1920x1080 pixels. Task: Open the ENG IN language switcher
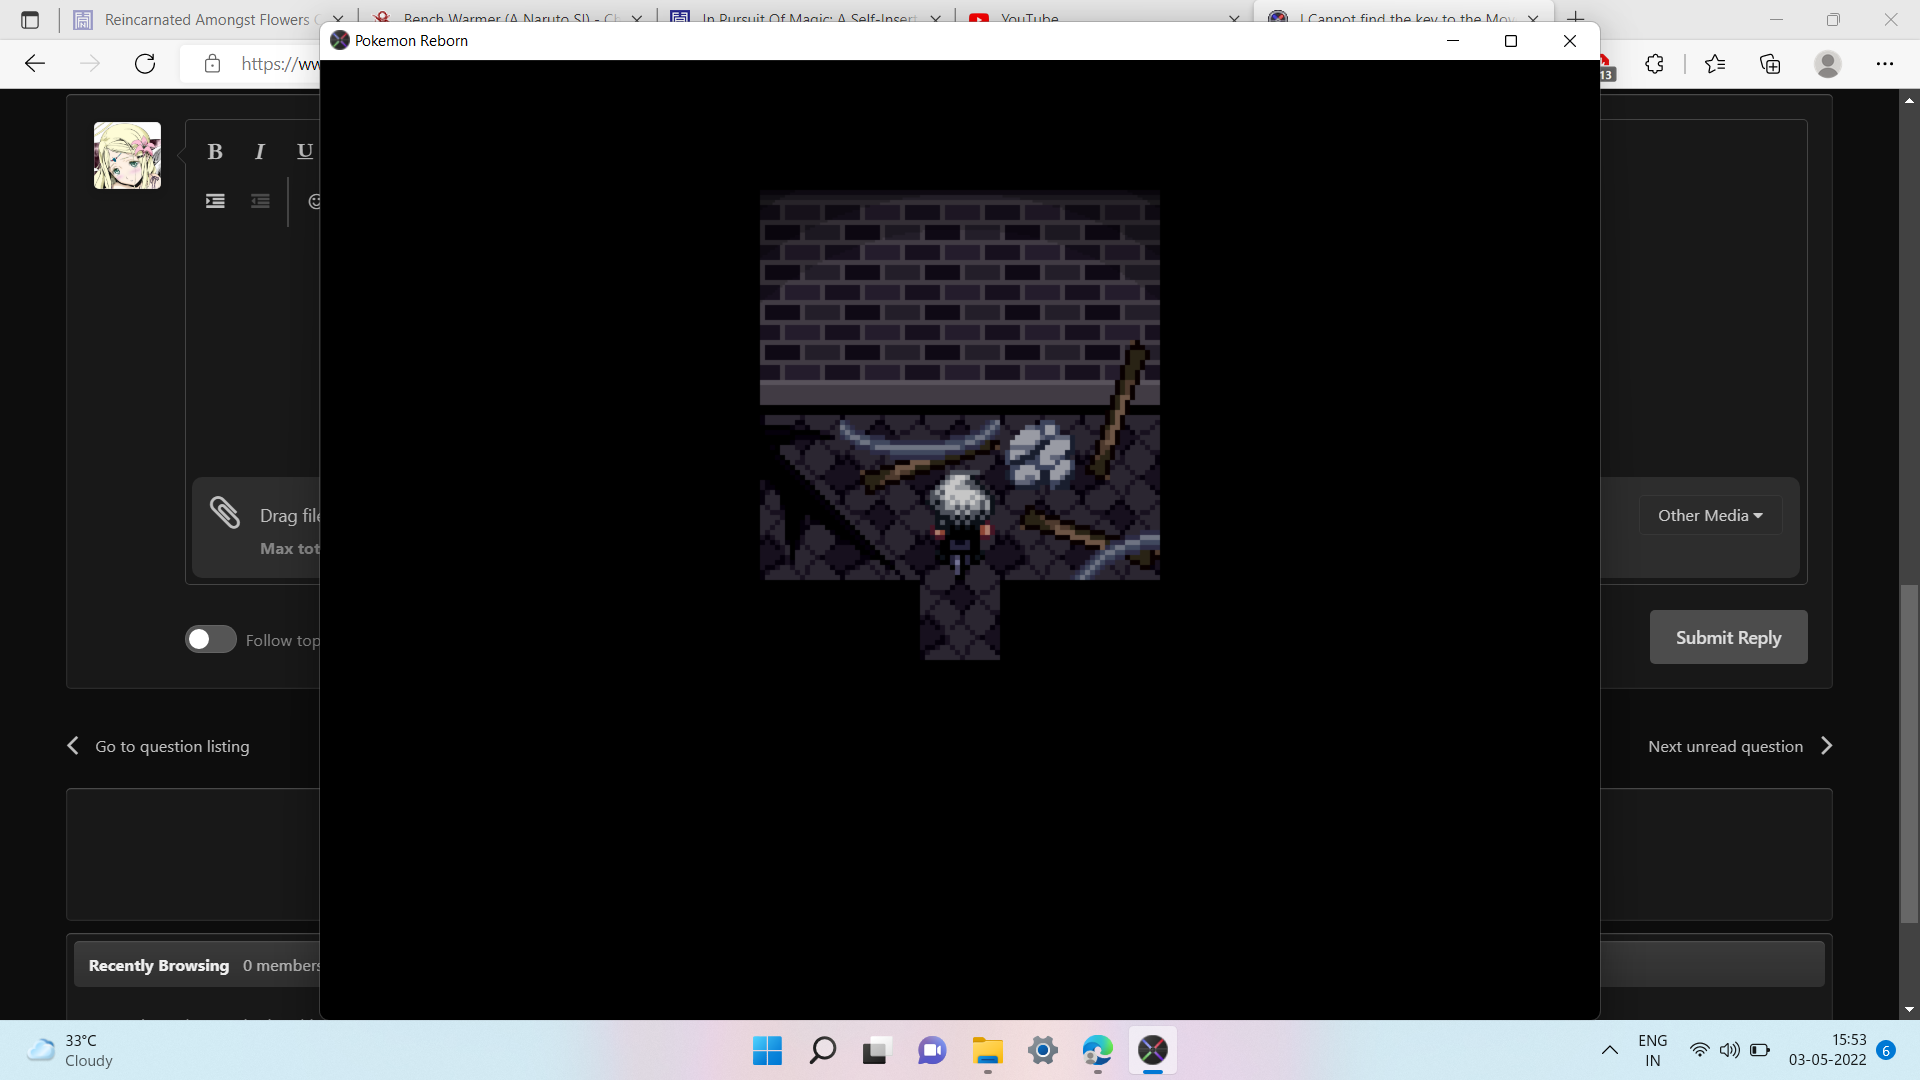pos(1652,1050)
